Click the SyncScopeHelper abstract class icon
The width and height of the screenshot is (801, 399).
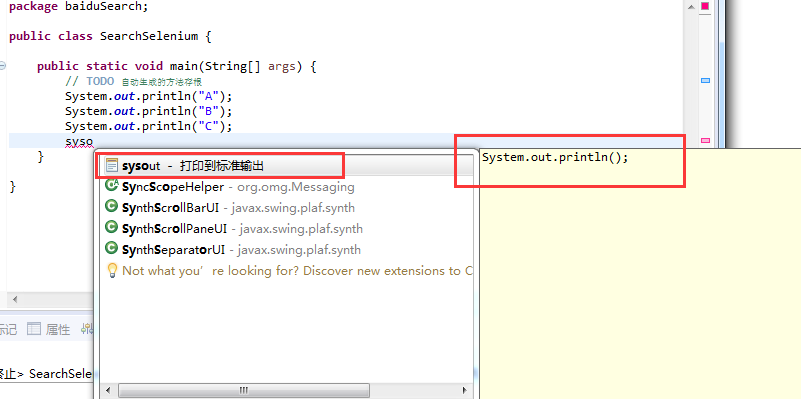point(111,185)
